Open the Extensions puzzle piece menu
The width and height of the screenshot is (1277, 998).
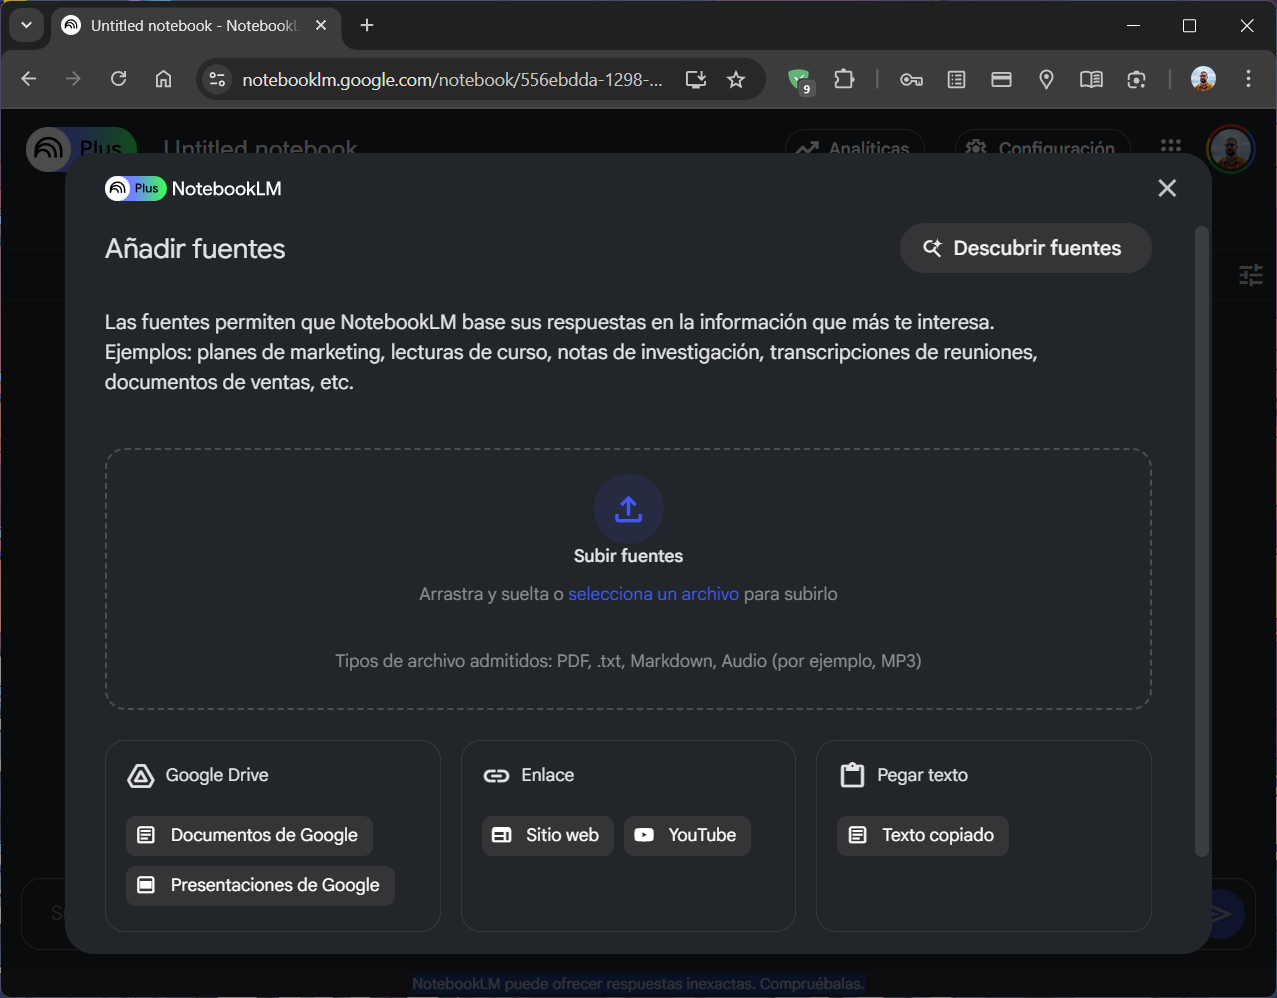[x=844, y=79]
